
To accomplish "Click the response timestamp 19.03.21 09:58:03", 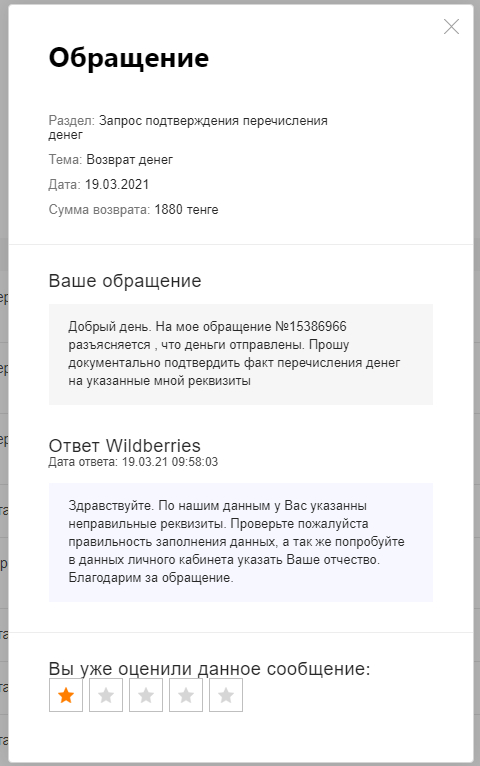I will (170, 462).
